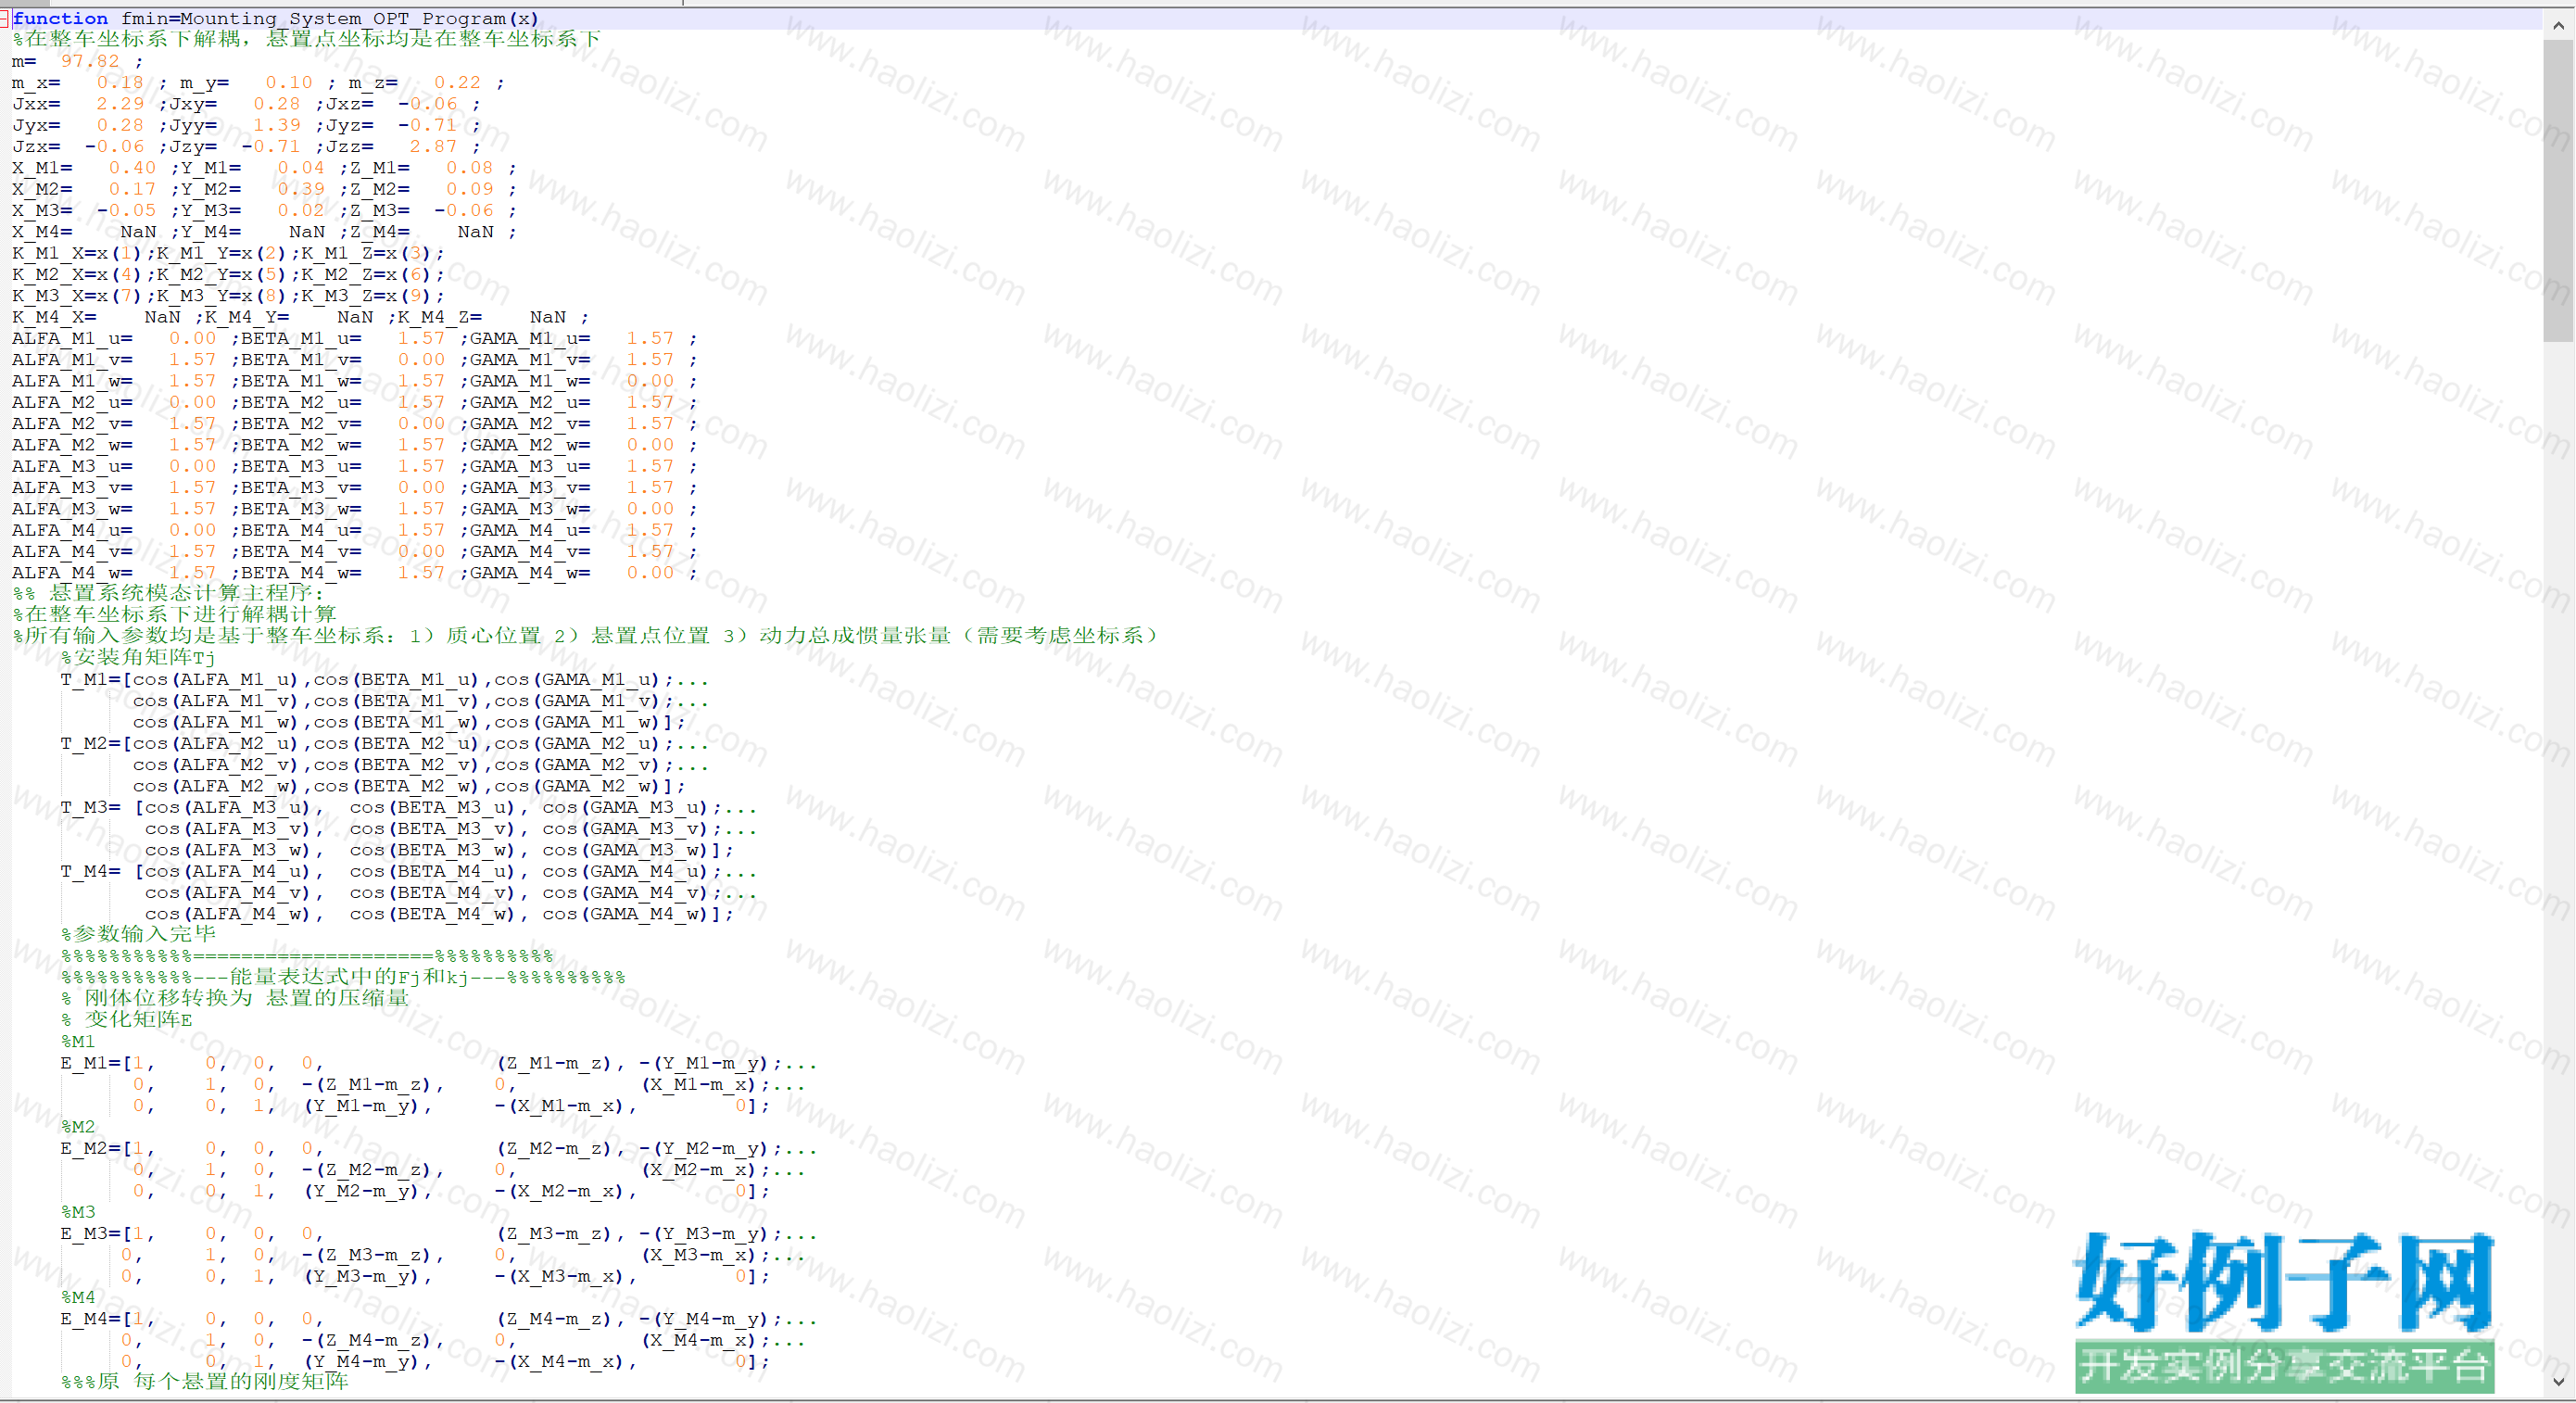Click the 'T_M4=' matrix definition

(90, 872)
